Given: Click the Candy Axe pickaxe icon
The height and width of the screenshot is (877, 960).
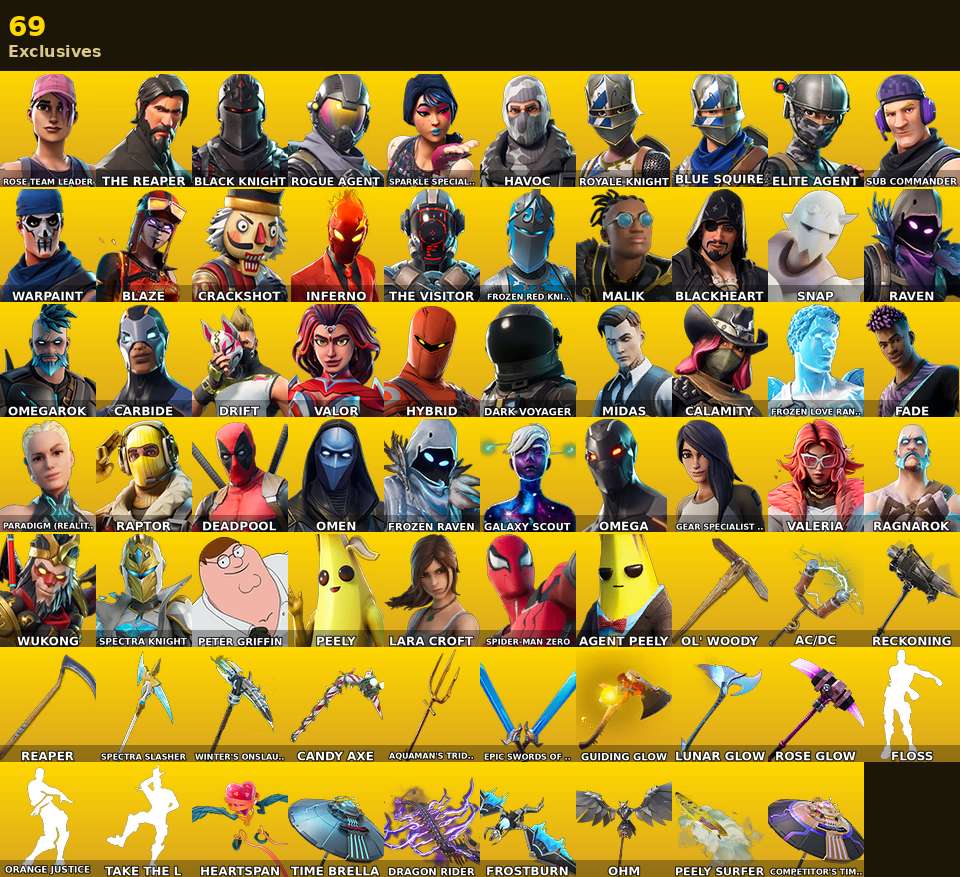Looking at the screenshot, I should pos(336,705).
